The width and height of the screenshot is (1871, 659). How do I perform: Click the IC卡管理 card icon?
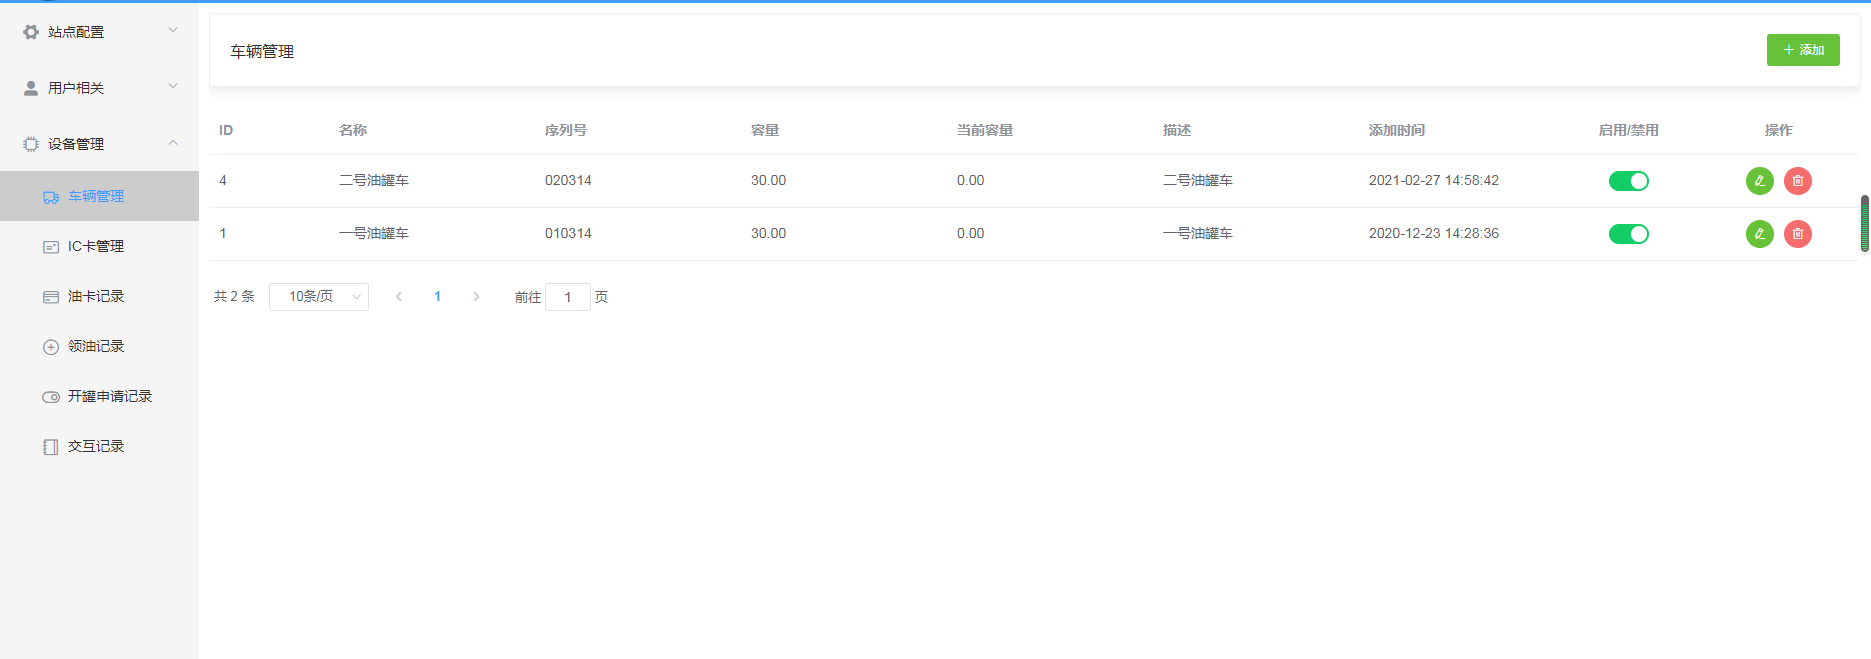51,247
